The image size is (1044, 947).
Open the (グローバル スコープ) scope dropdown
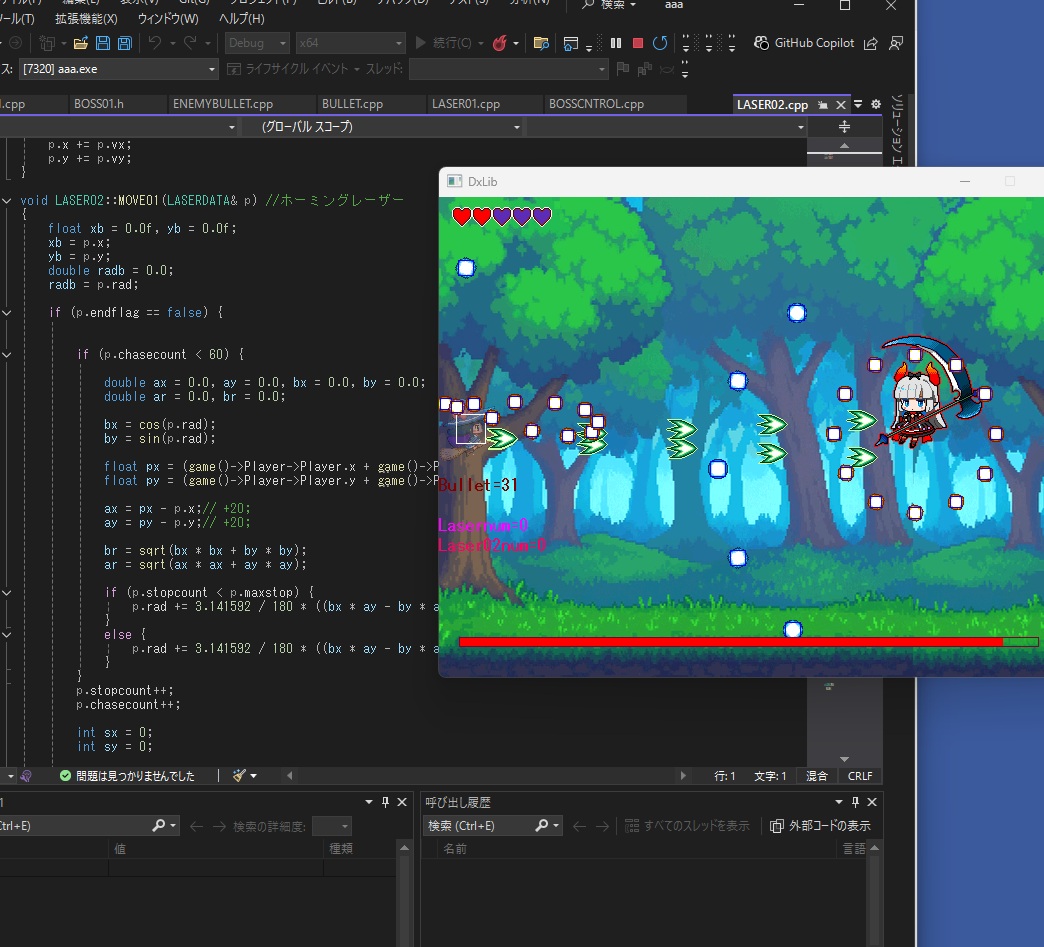click(x=382, y=127)
